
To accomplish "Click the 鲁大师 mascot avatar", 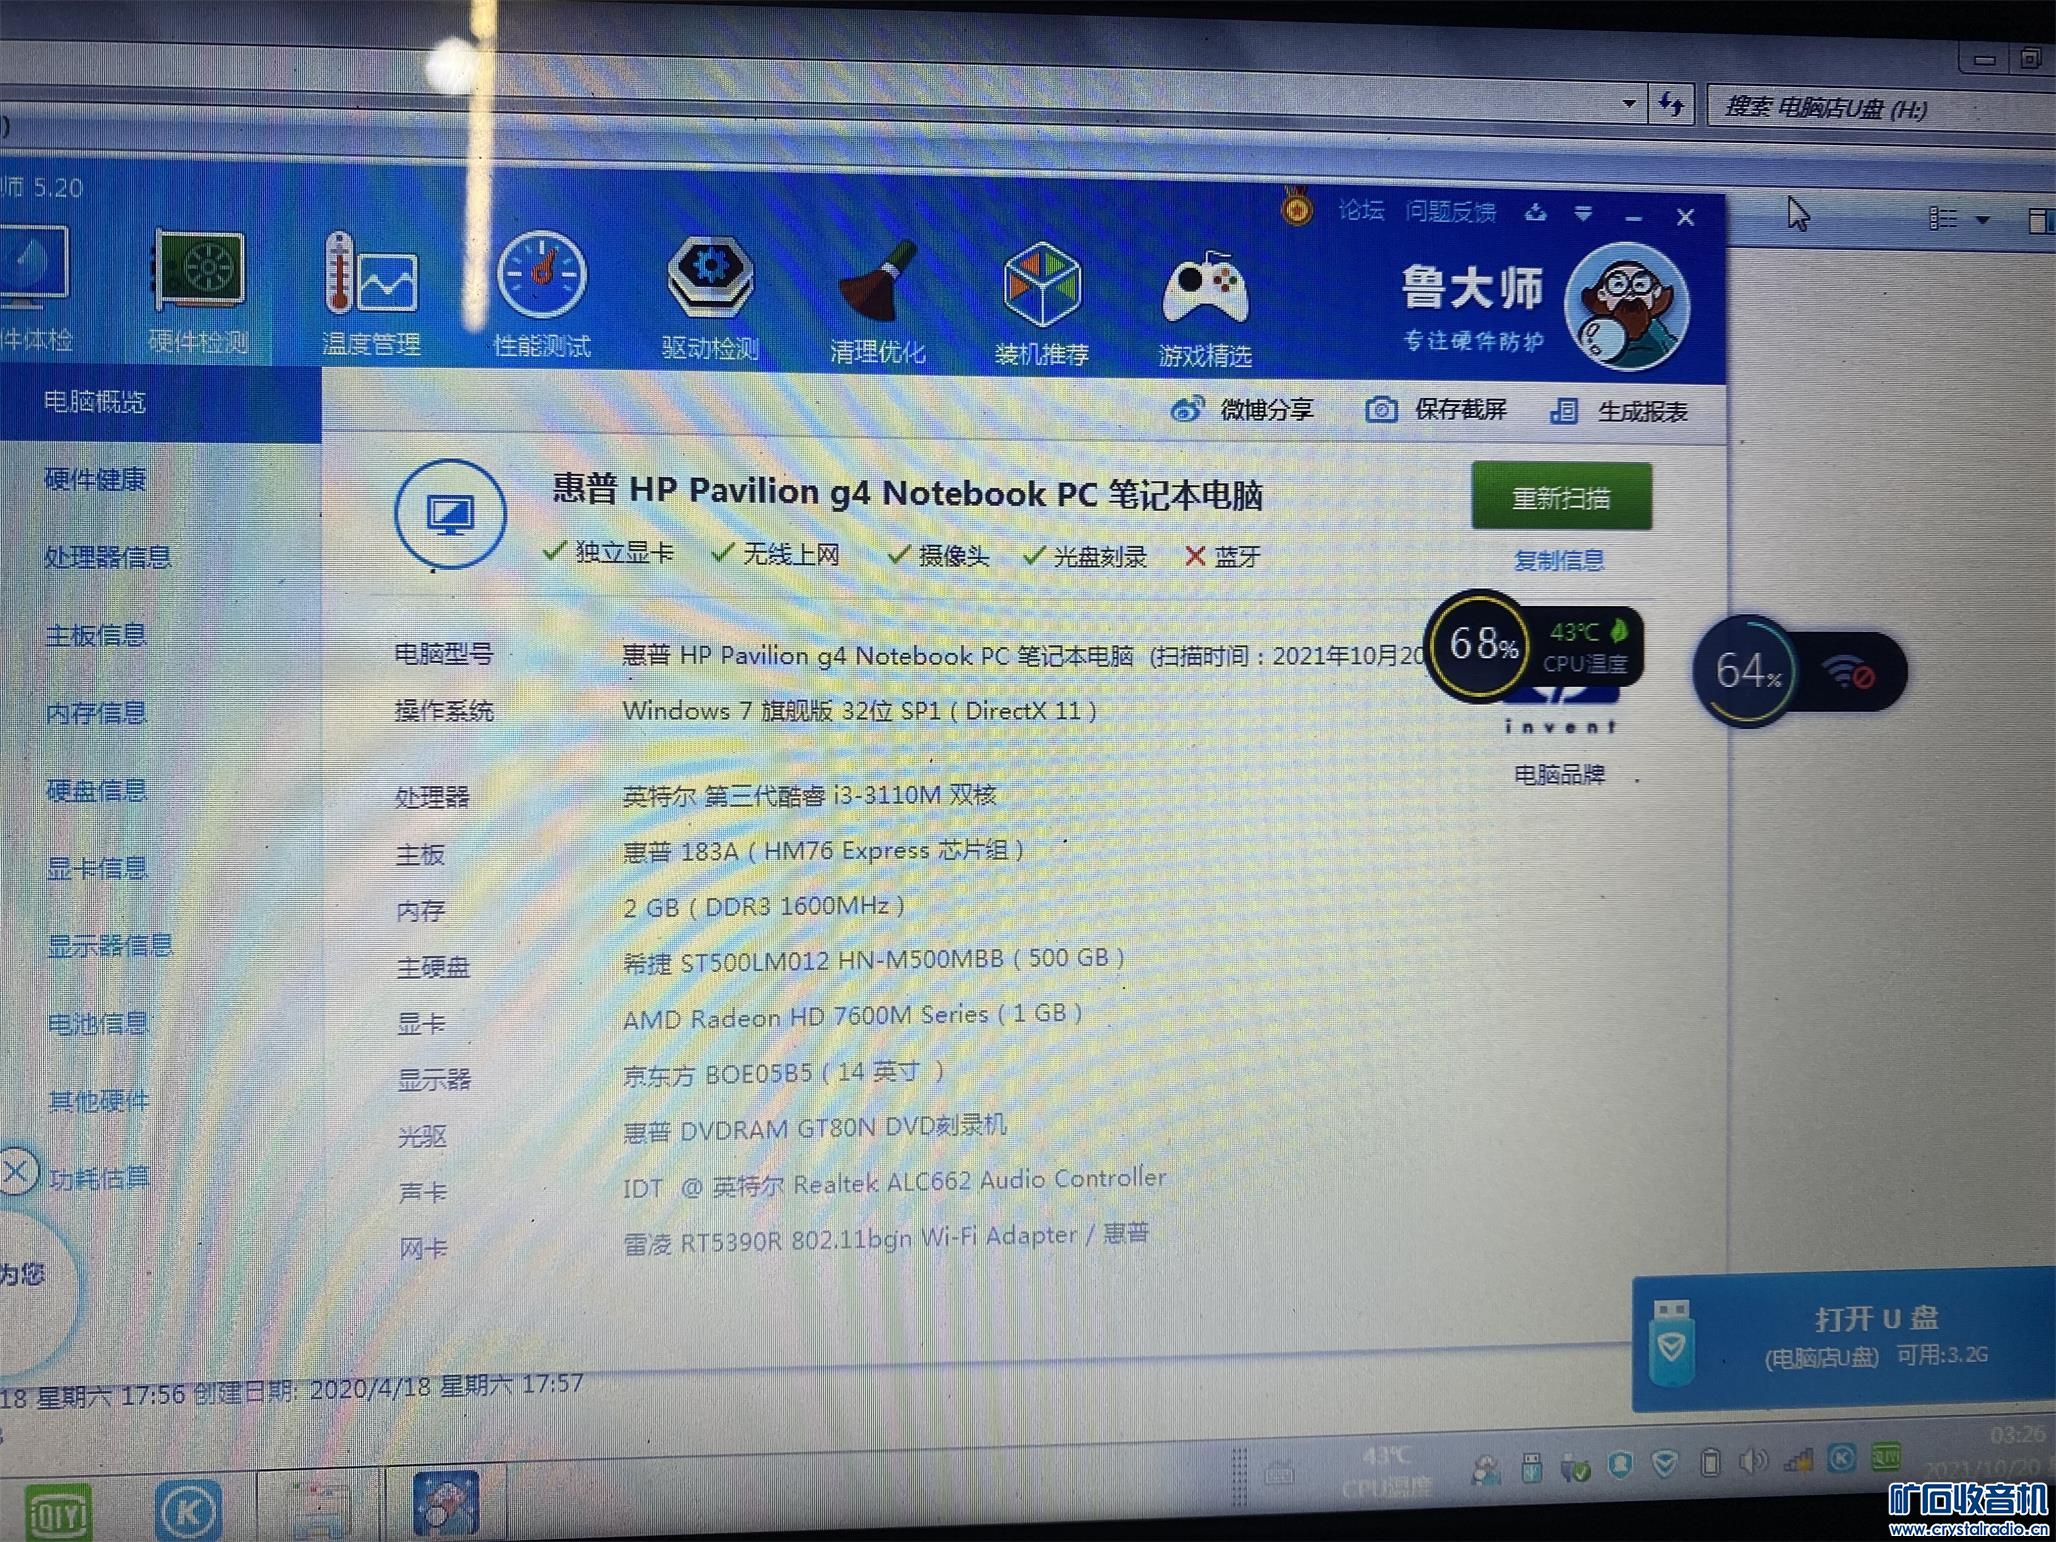I will click(x=1628, y=306).
